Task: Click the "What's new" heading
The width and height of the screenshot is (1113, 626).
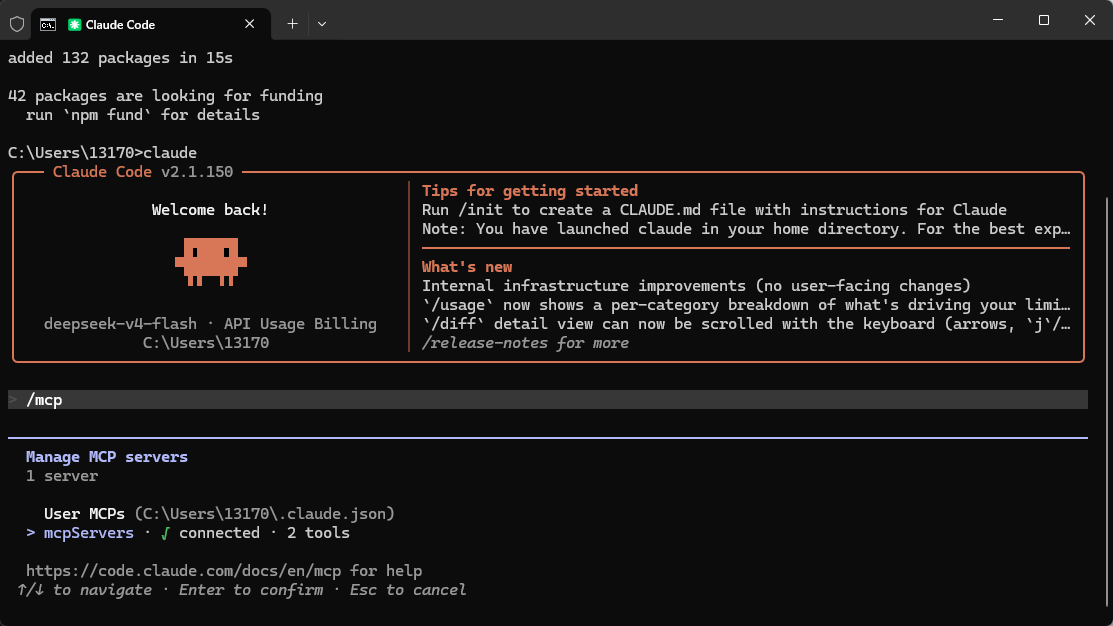Action: tap(467, 267)
